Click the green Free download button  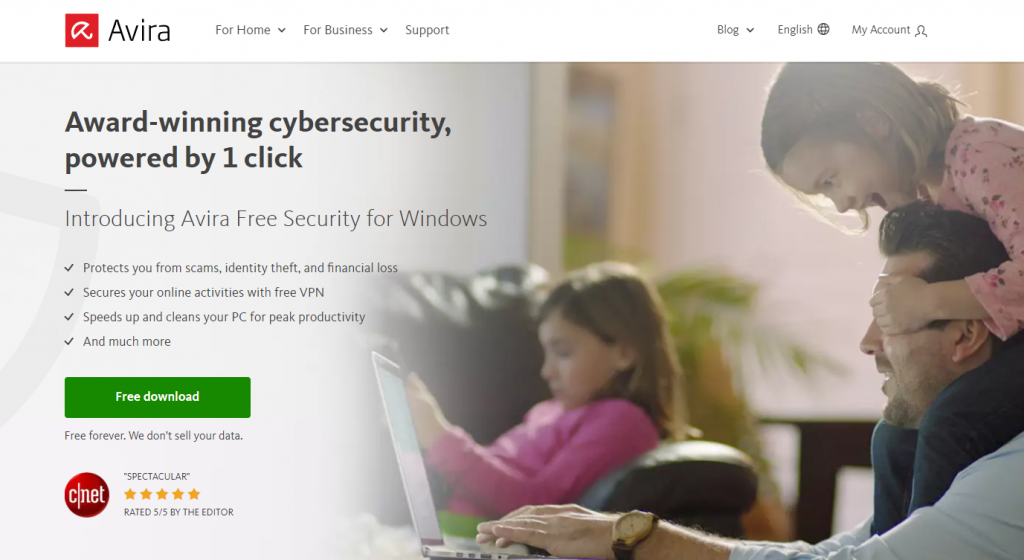(157, 397)
